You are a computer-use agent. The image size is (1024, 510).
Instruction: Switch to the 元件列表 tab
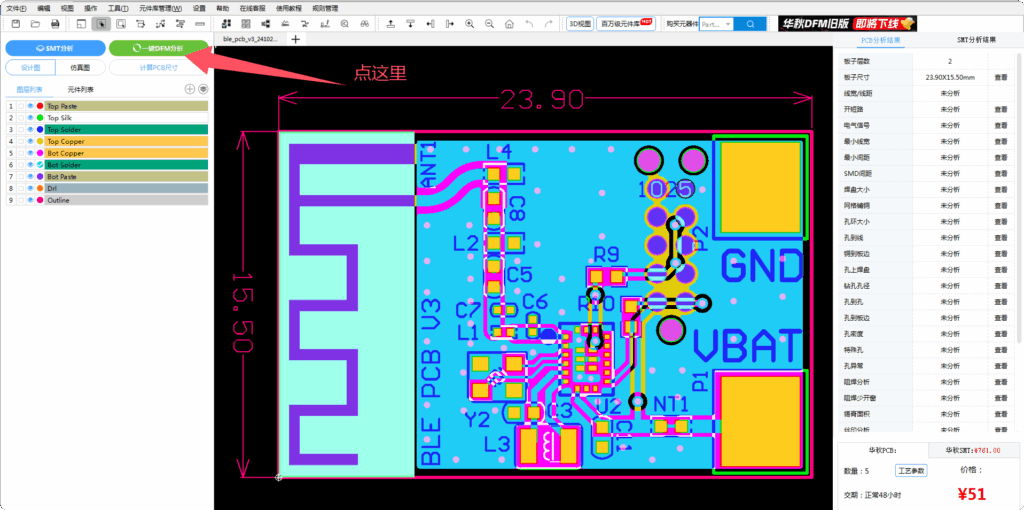(80, 89)
